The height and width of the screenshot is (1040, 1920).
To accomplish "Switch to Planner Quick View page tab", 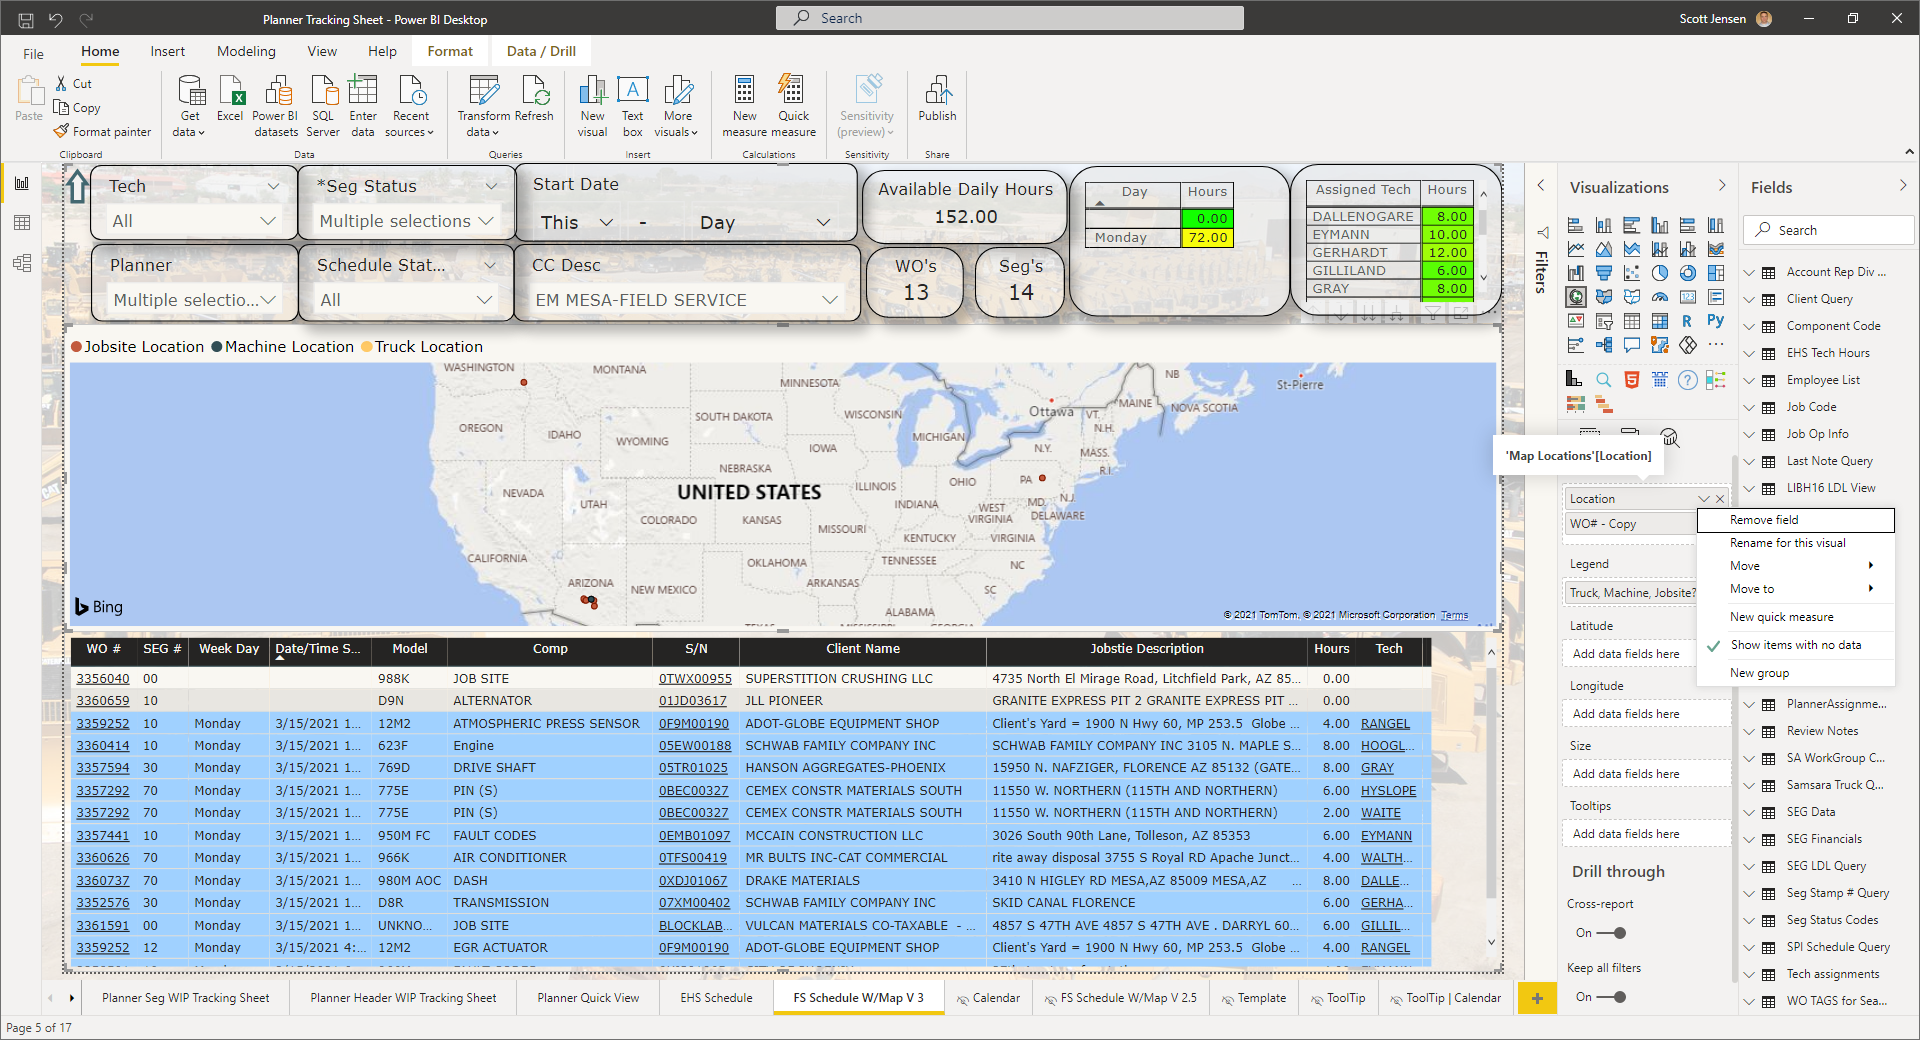I will 588,998.
